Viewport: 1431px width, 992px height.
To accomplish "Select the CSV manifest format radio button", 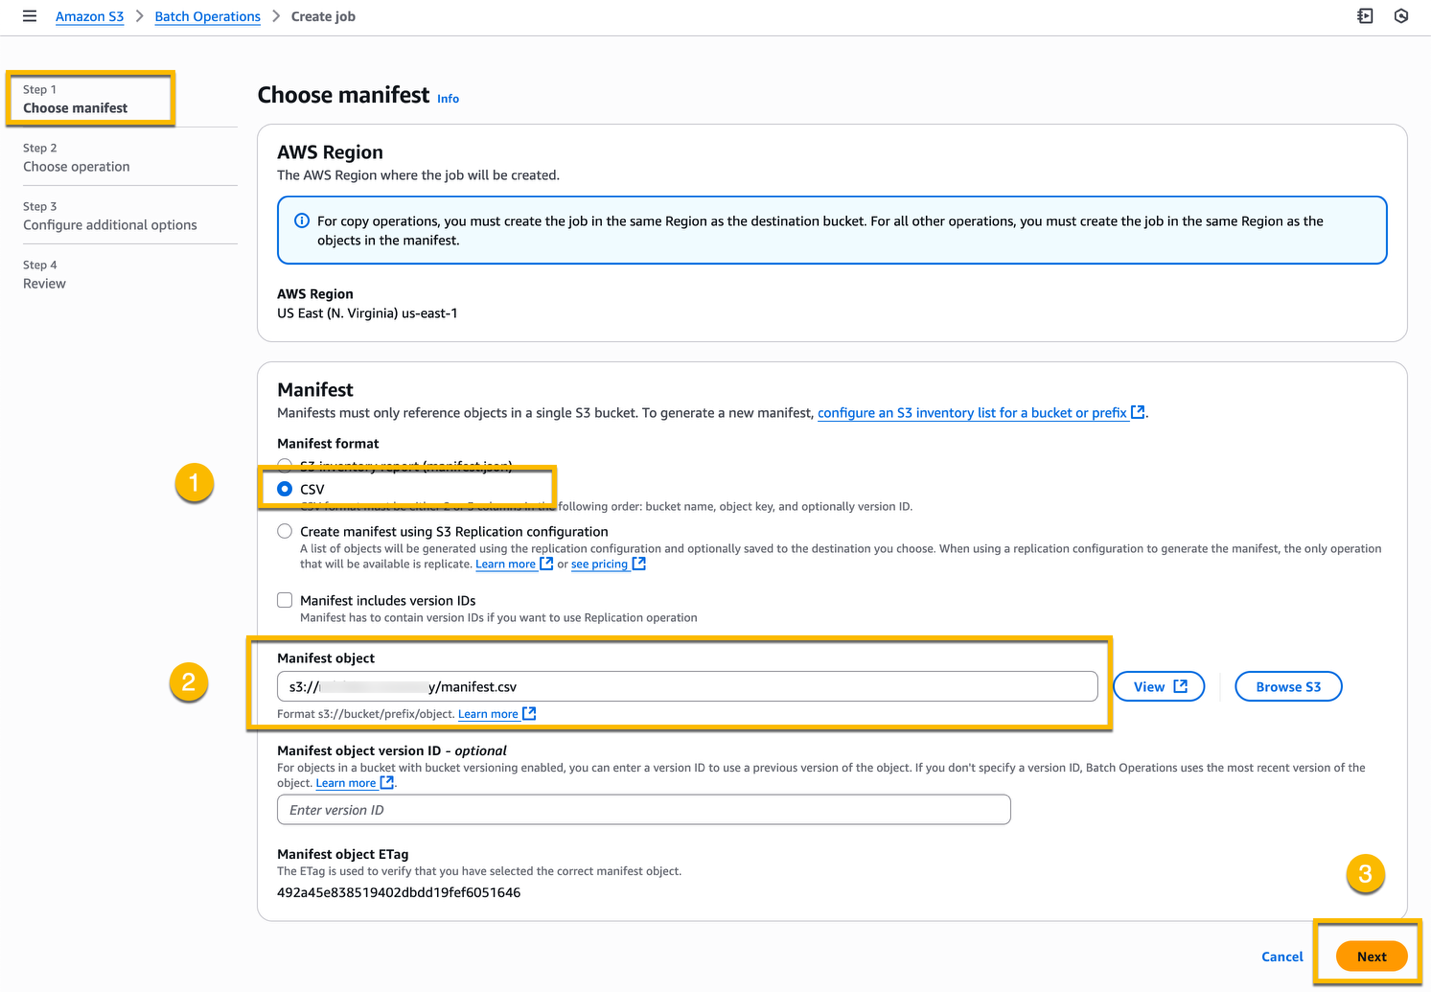I will pos(285,489).
